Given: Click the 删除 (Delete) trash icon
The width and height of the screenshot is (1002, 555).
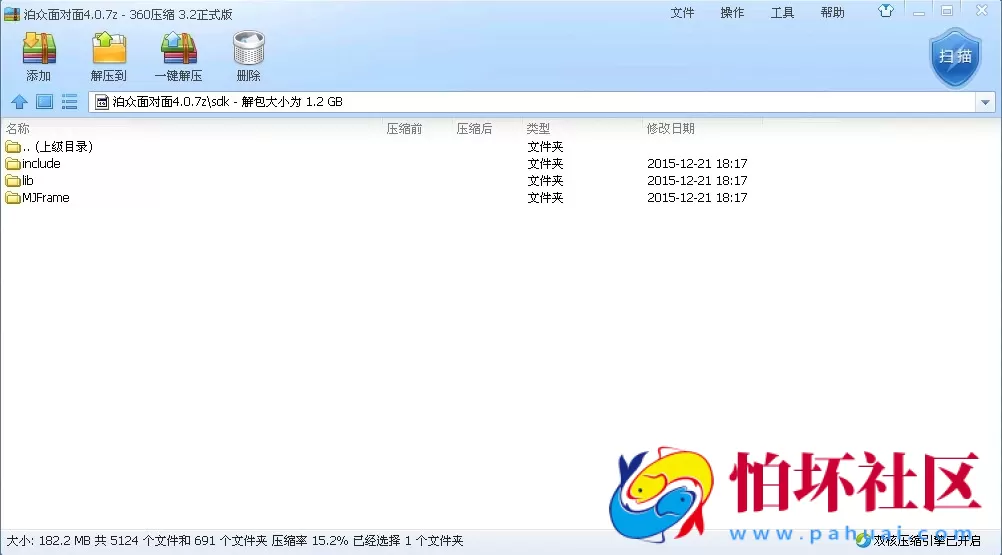Looking at the screenshot, I should pyautogui.click(x=249, y=49).
